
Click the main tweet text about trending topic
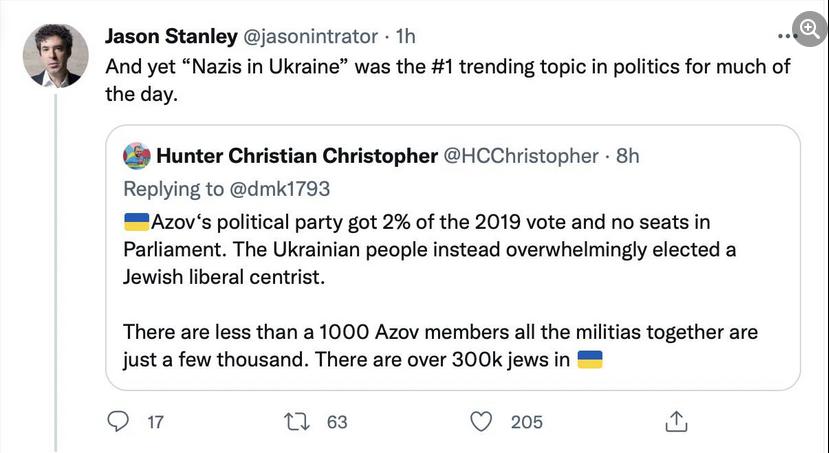pos(447,80)
